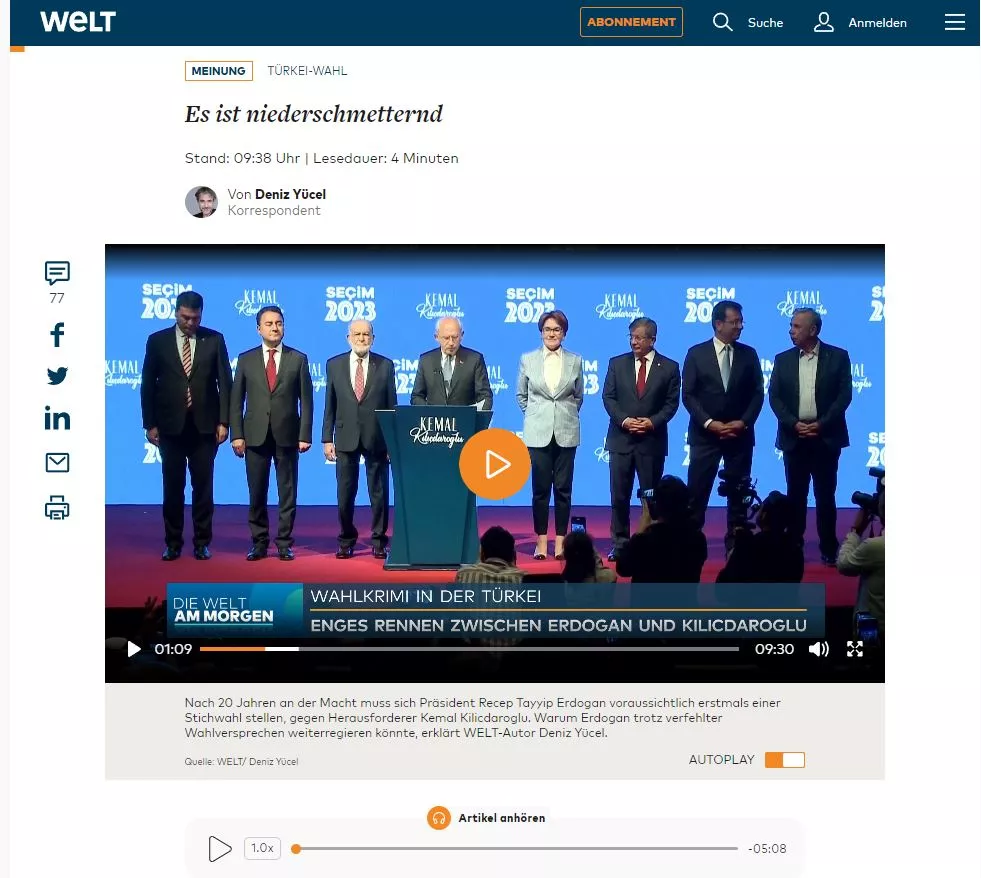Viewport: 981px width, 878px height.
Task: Share article on Facebook
Action: [x=57, y=335]
